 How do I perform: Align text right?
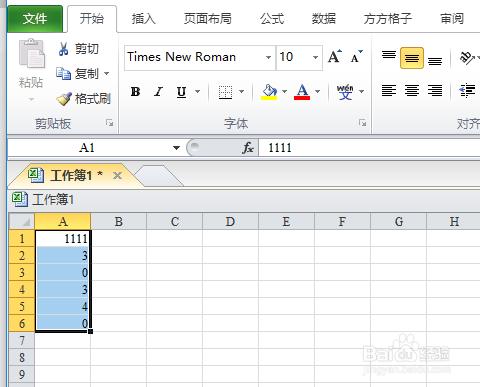tap(435, 91)
